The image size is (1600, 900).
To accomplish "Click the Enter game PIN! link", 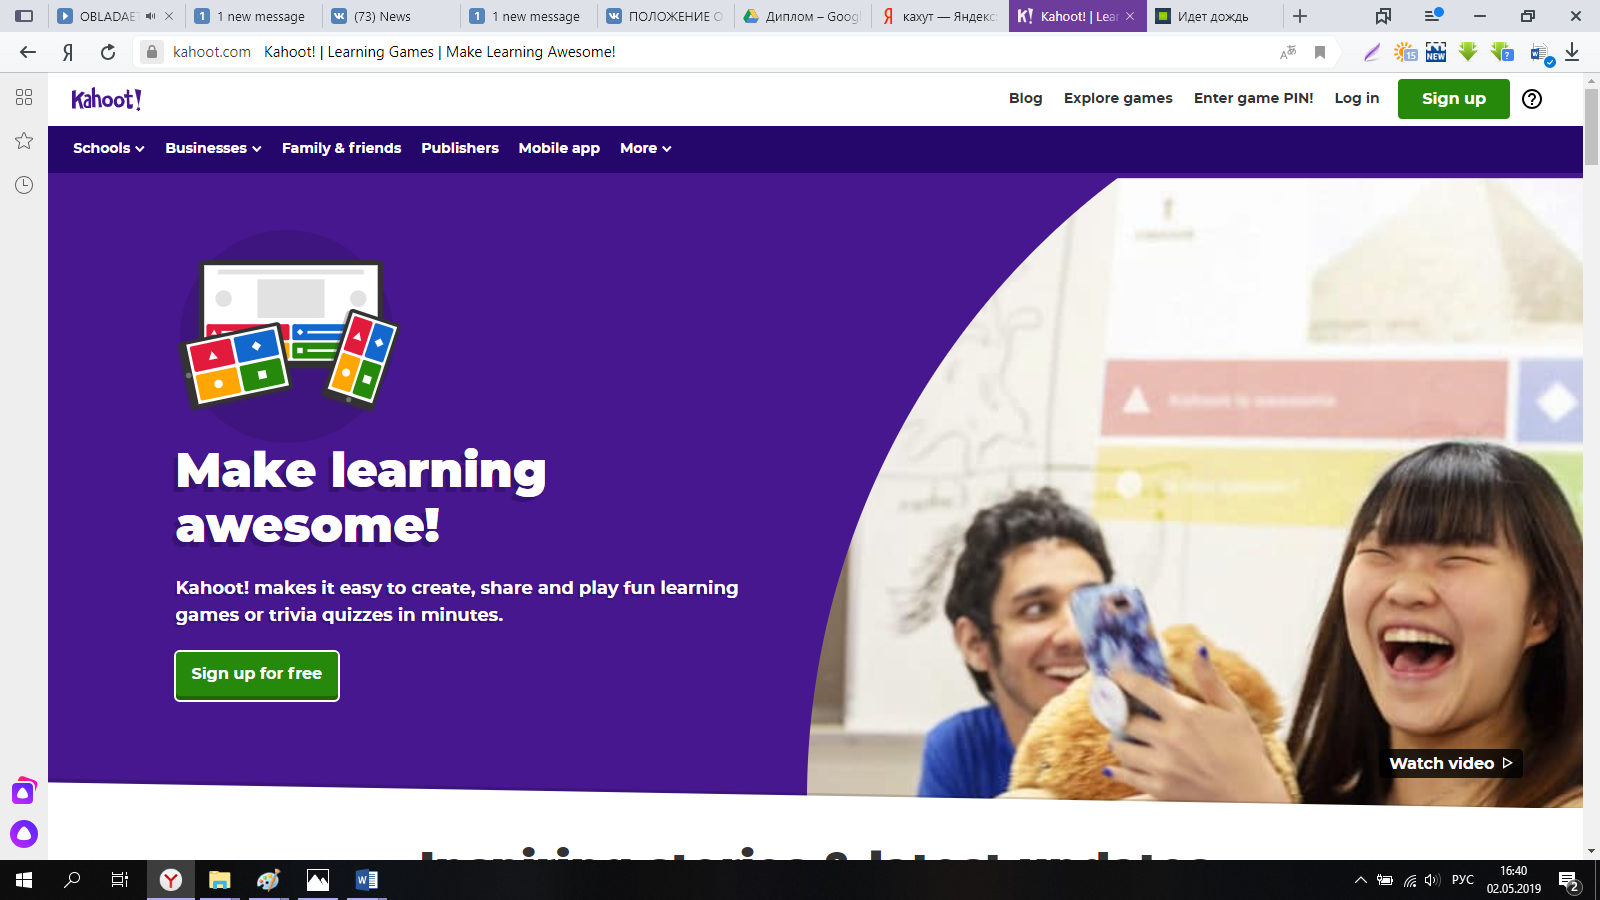I will pyautogui.click(x=1253, y=98).
